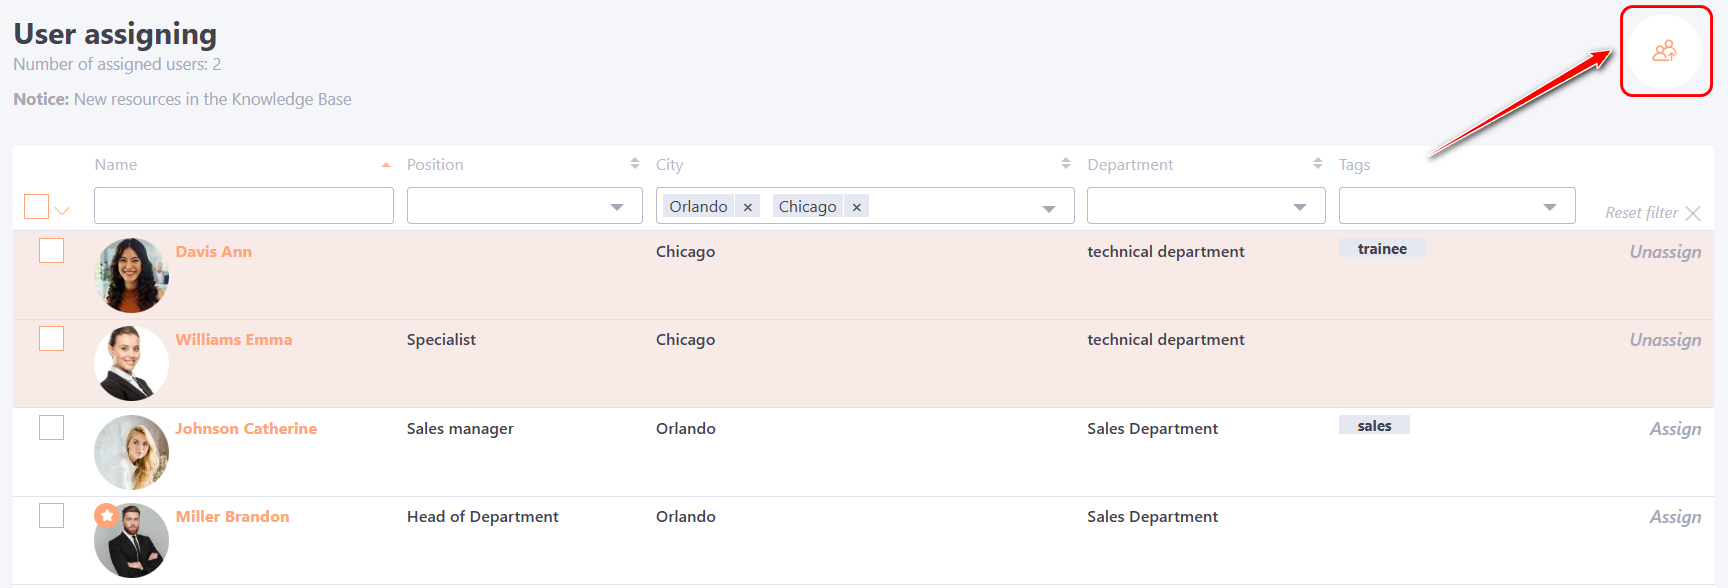
Task: Assign Johnson Catherine
Action: point(1674,429)
